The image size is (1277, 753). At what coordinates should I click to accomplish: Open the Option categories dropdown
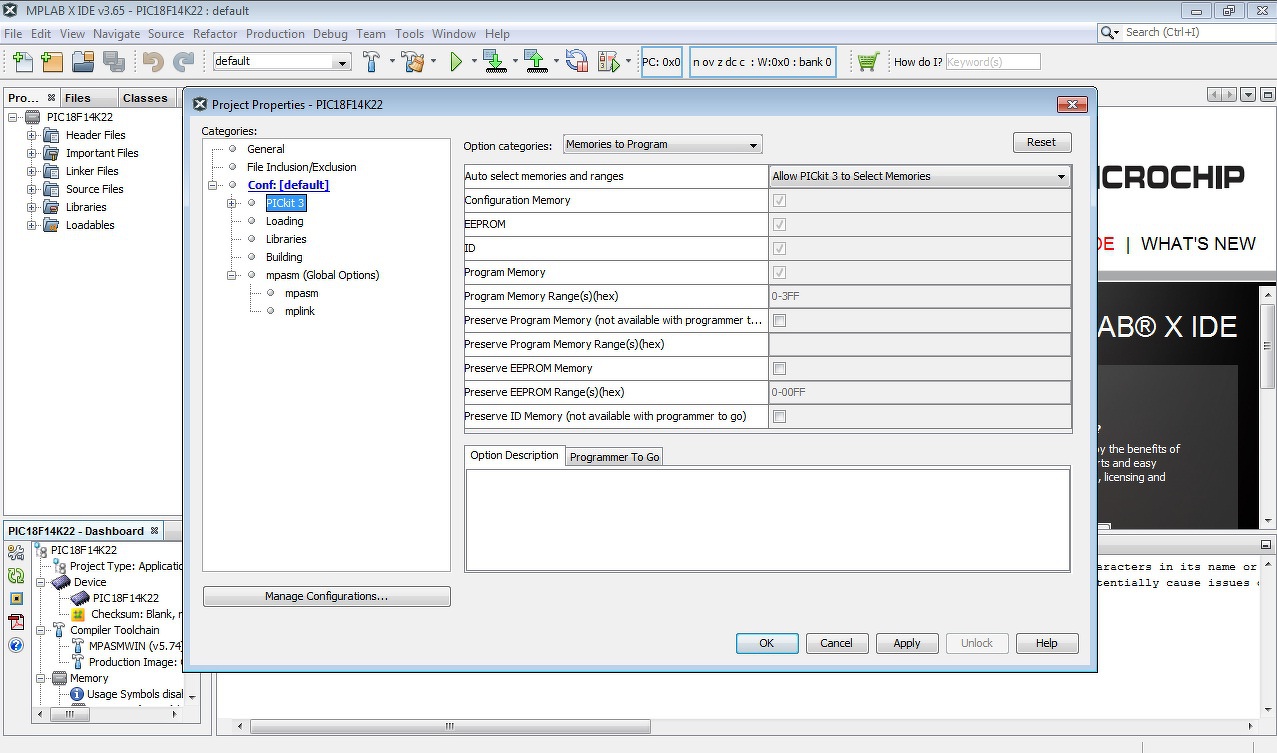[x=662, y=144]
